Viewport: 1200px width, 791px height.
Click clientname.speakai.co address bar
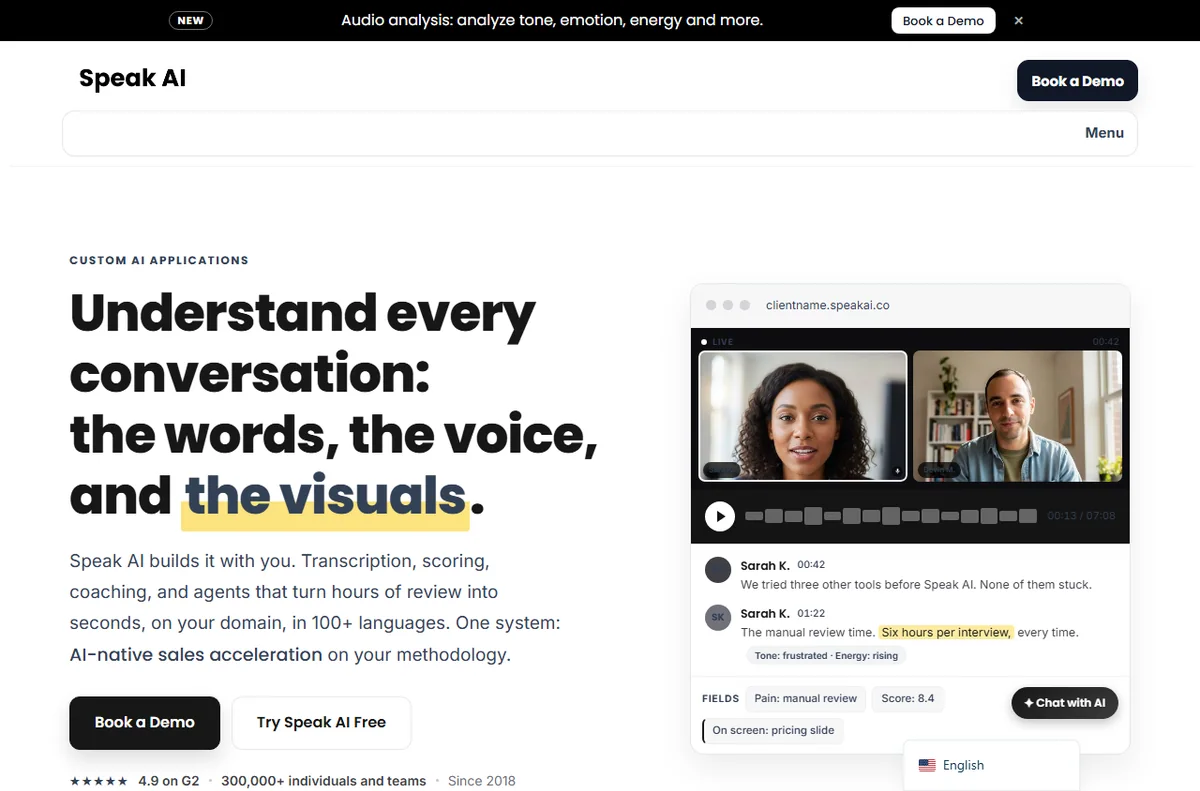828,305
